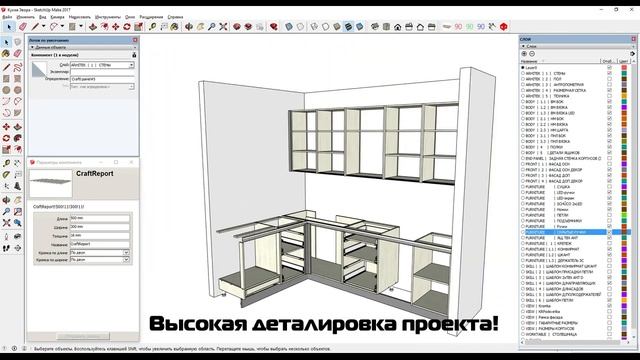Viewport: 640px width, 360px height.
Task: Toggle visibility checkbox for Layer0
Action: pos(609,67)
